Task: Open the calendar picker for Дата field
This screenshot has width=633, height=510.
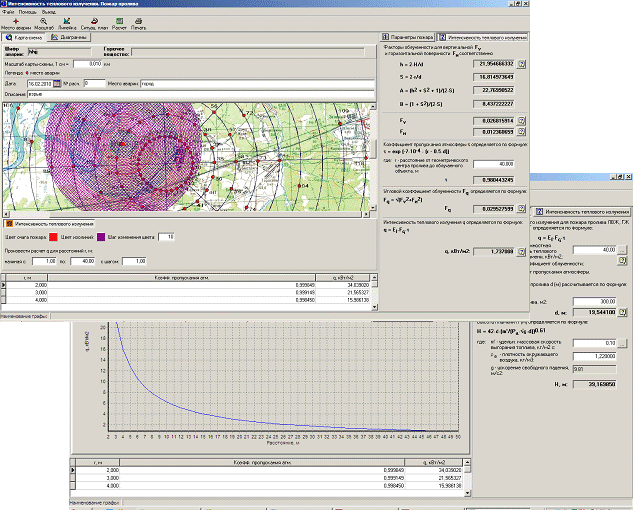Action: coord(57,83)
